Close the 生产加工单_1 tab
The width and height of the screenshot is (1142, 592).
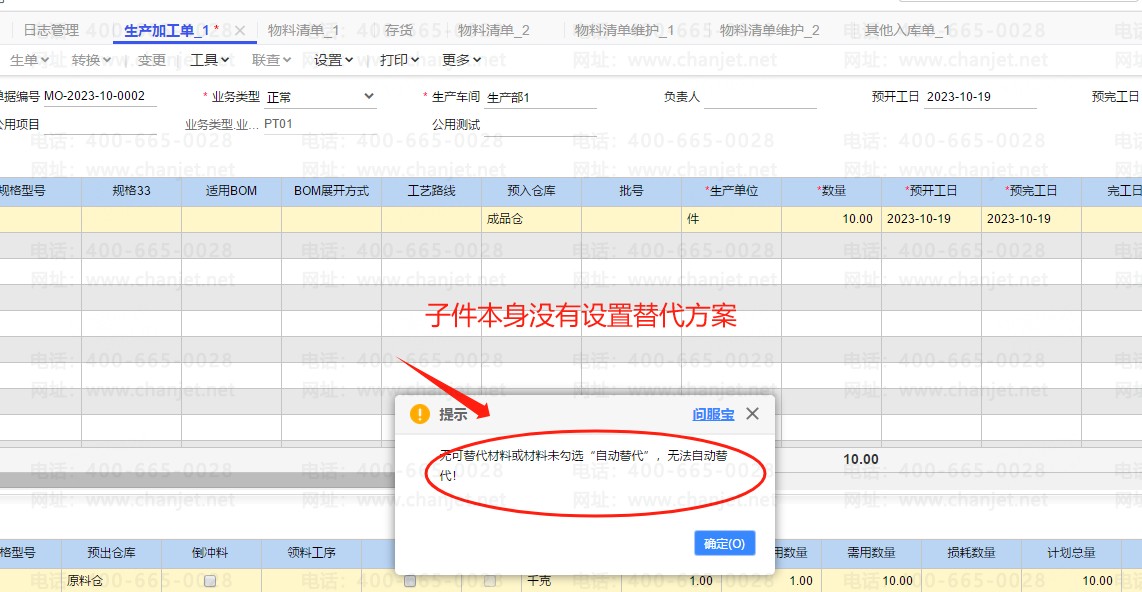point(240,31)
